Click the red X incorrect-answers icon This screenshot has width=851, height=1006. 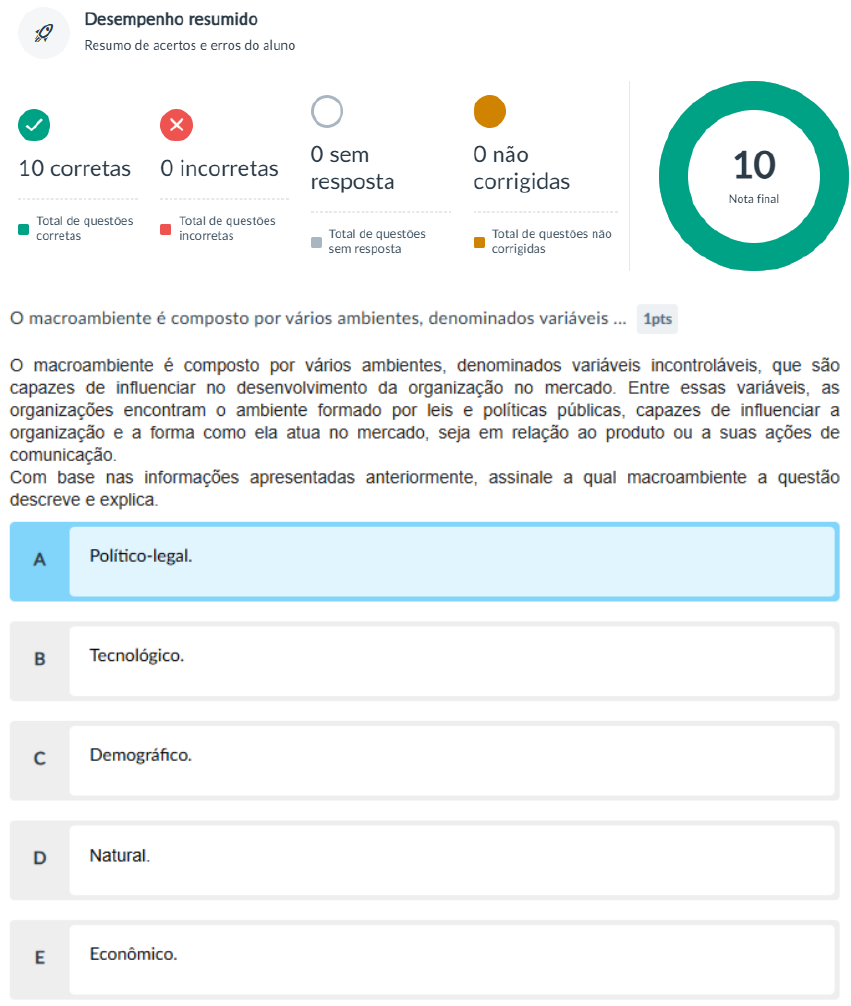[x=177, y=125]
